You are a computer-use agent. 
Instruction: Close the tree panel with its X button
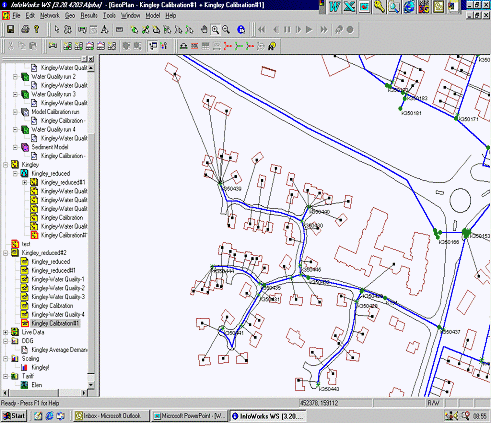[x=91, y=59]
